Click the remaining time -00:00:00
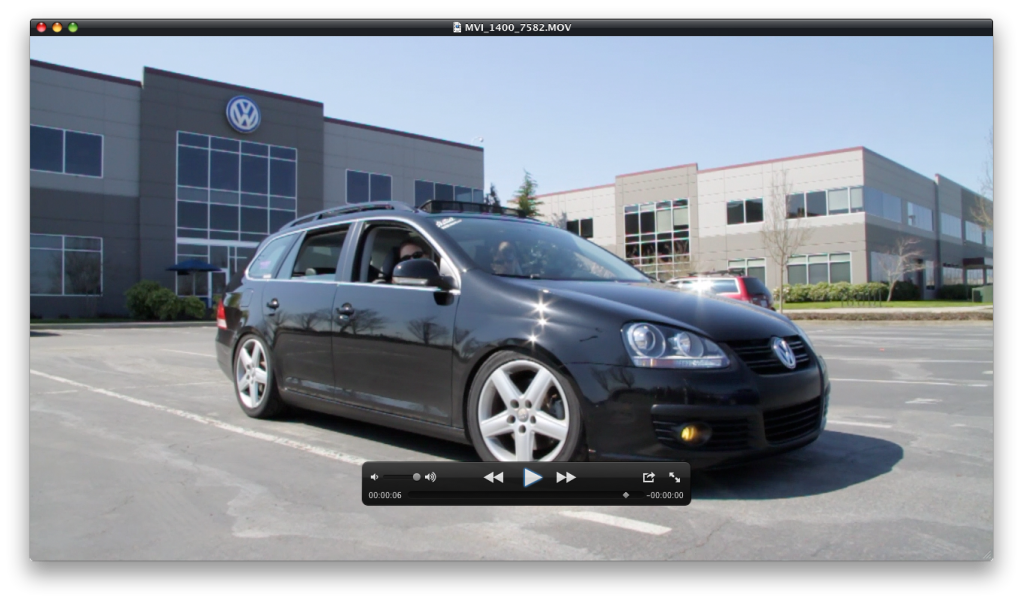This screenshot has width=1023, height=602. click(x=665, y=495)
